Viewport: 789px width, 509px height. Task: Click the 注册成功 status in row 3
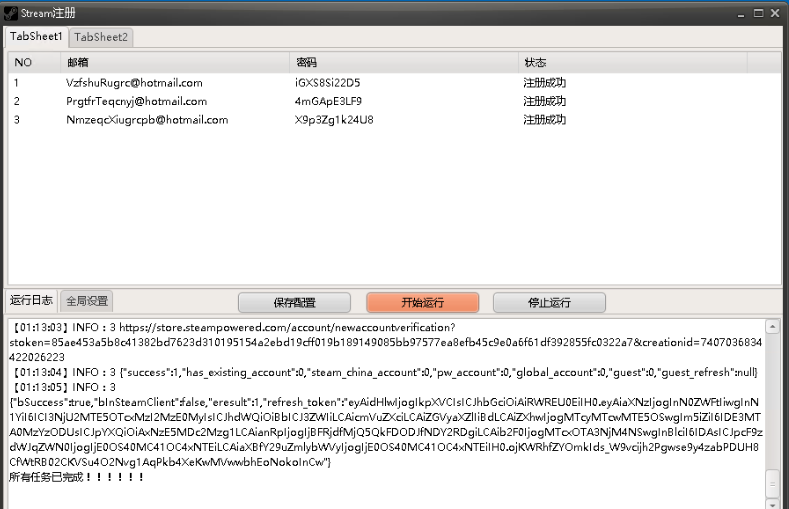[545, 120]
